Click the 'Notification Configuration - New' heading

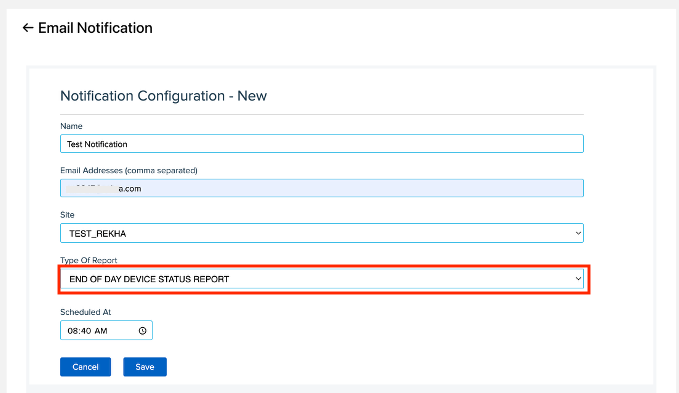pos(163,96)
